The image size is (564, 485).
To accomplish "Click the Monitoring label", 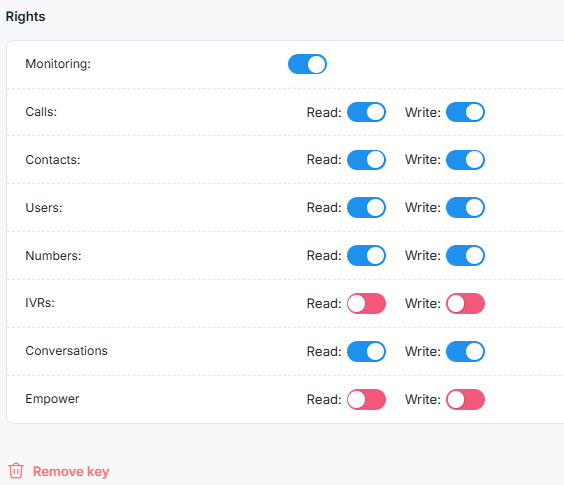I will click(58, 64).
